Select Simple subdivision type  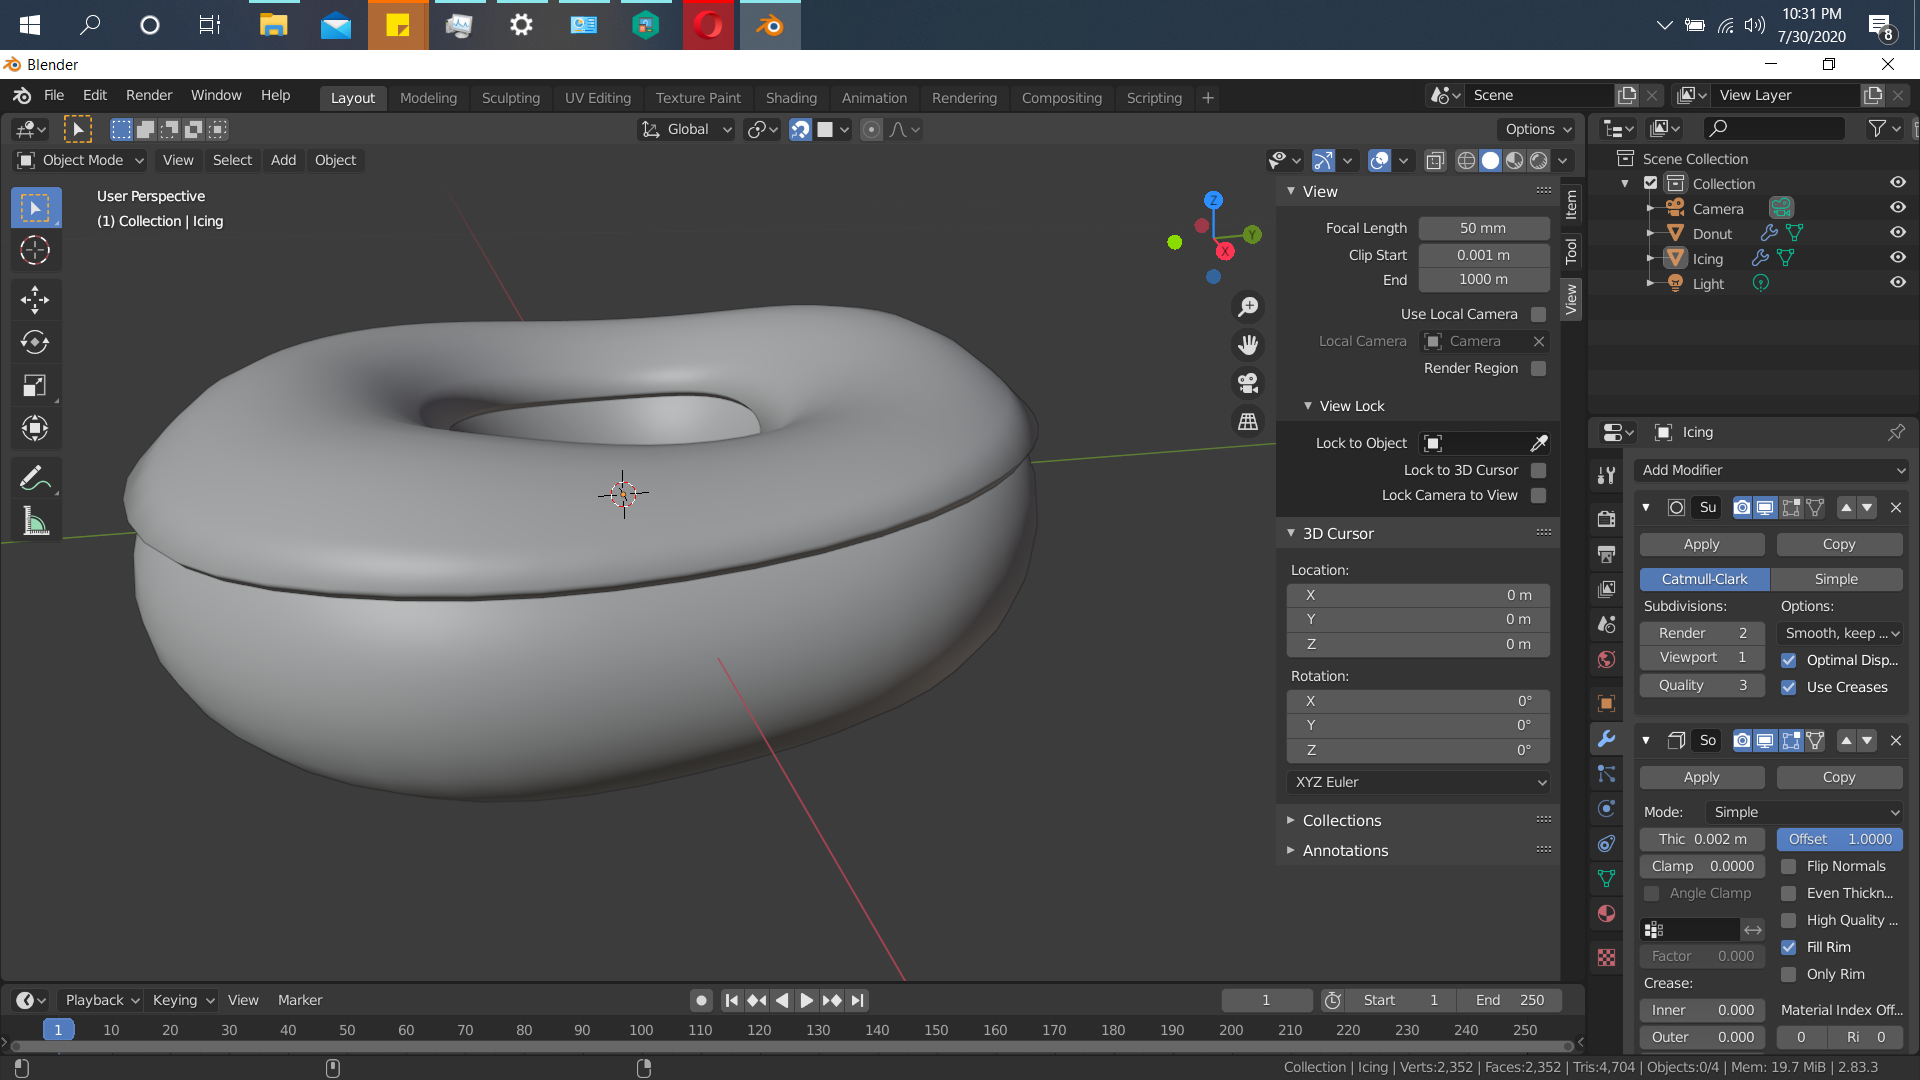click(1836, 579)
